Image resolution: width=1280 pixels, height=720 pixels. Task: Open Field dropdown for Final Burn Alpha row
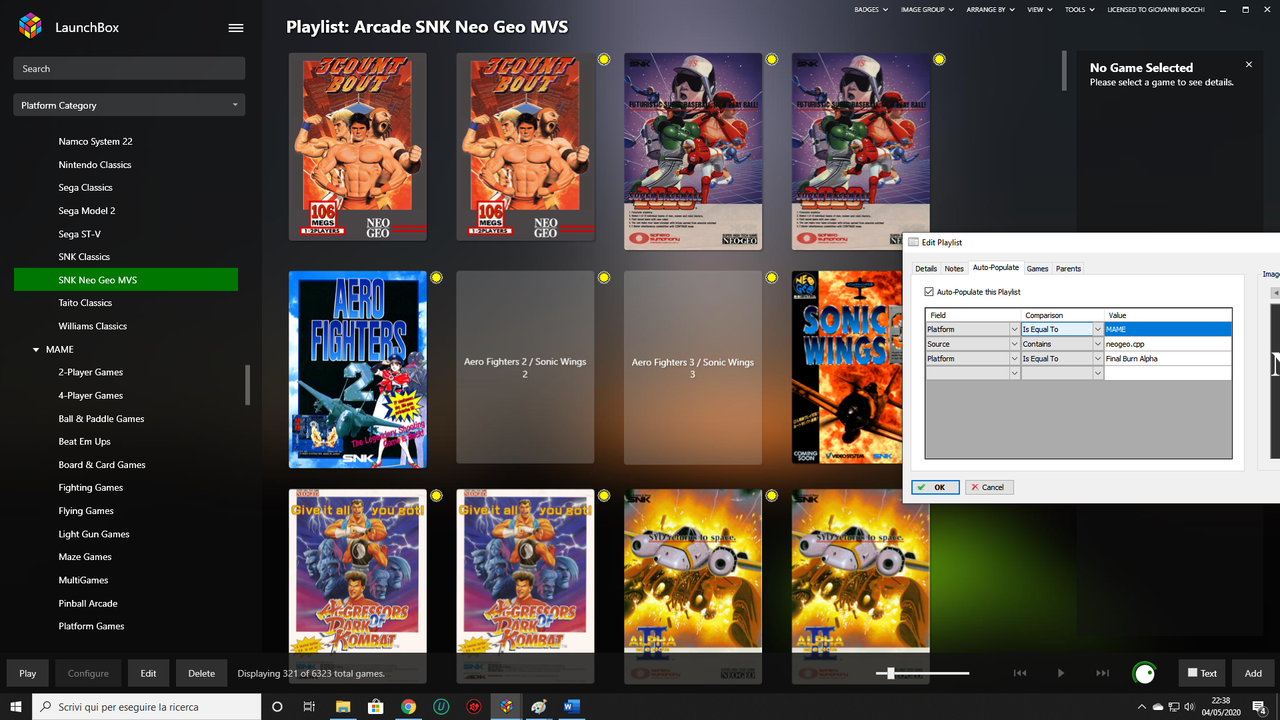coord(1015,358)
